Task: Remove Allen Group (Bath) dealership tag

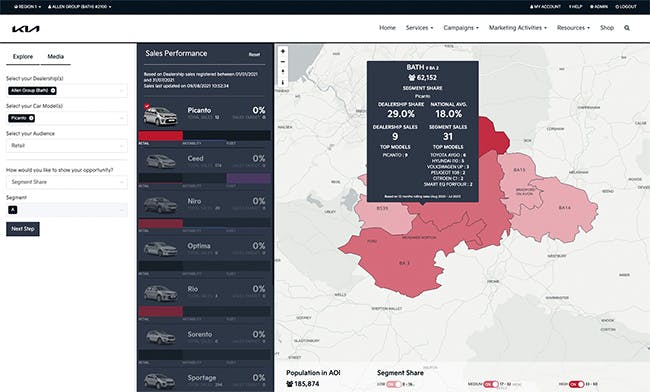Action: [x=53, y=90]
